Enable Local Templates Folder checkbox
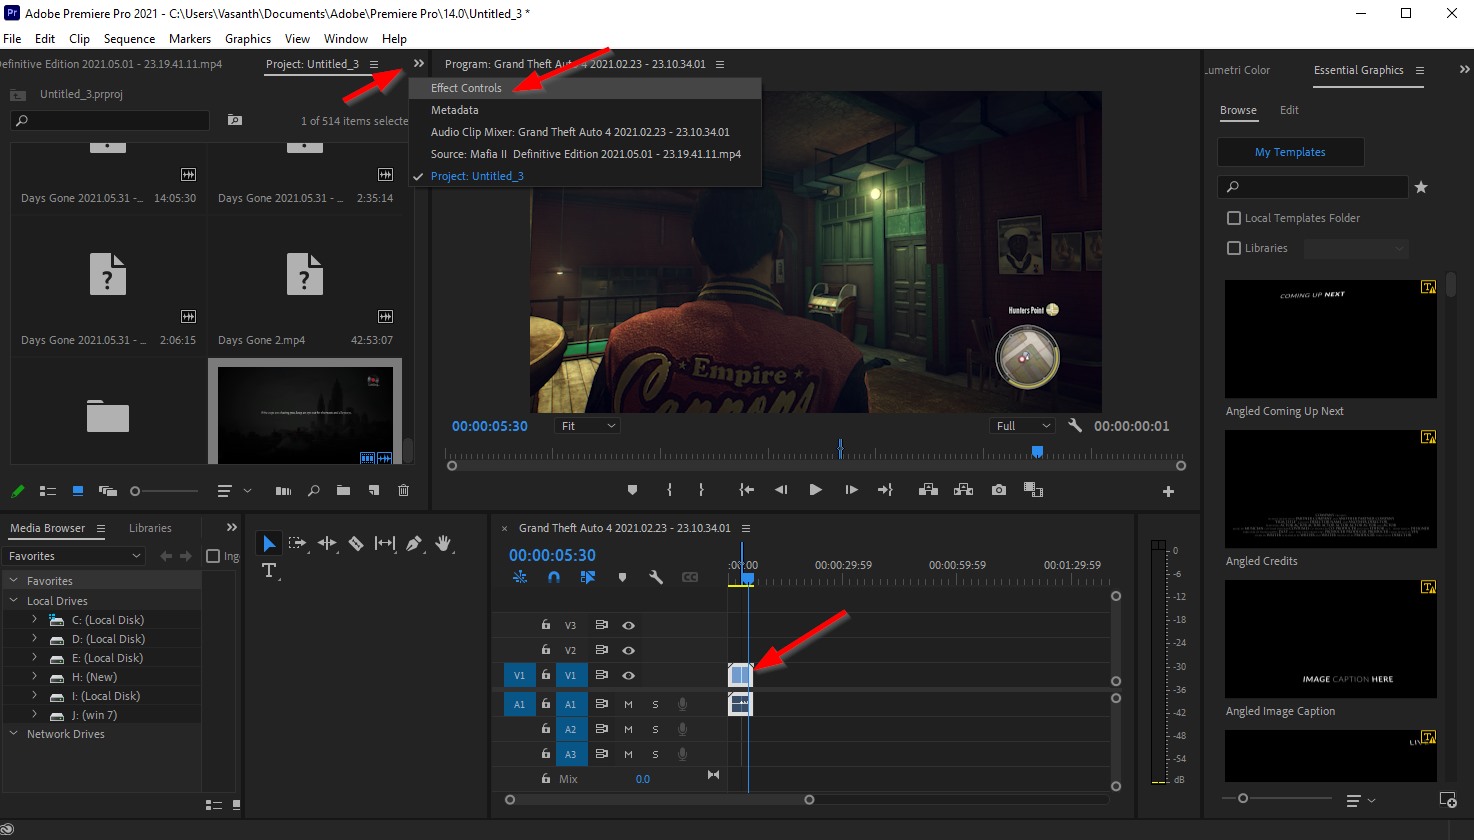This screenshot has height=840, width=1474. (x=1234, y=218)
